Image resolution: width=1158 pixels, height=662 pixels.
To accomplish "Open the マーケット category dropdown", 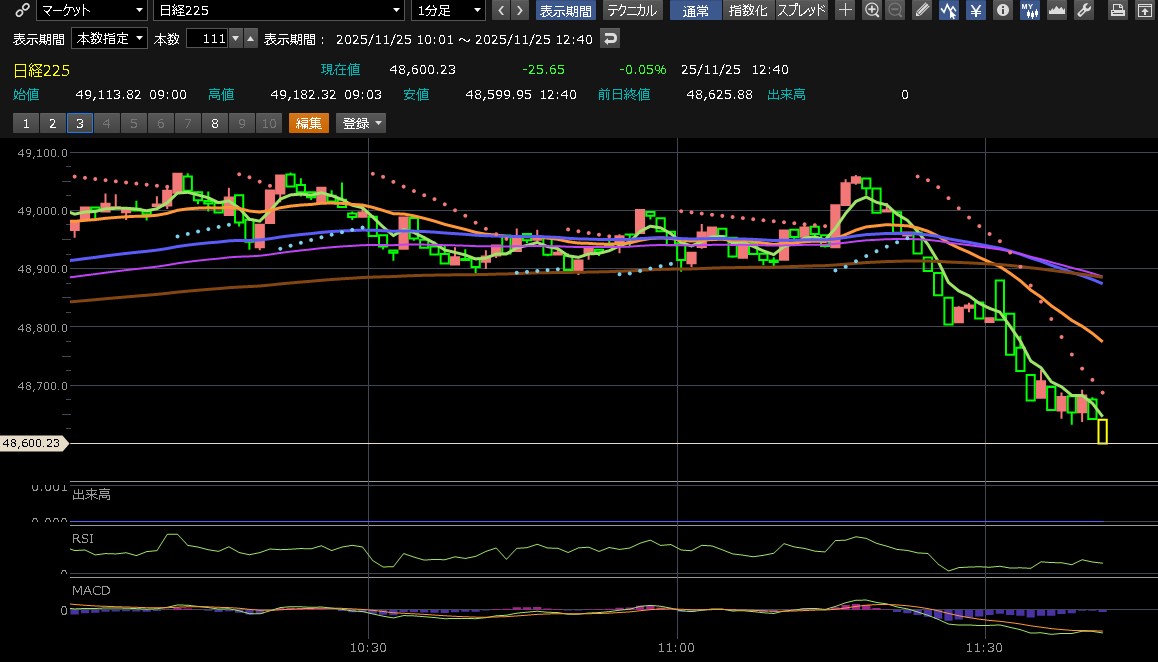I will (x=91, y=11).
